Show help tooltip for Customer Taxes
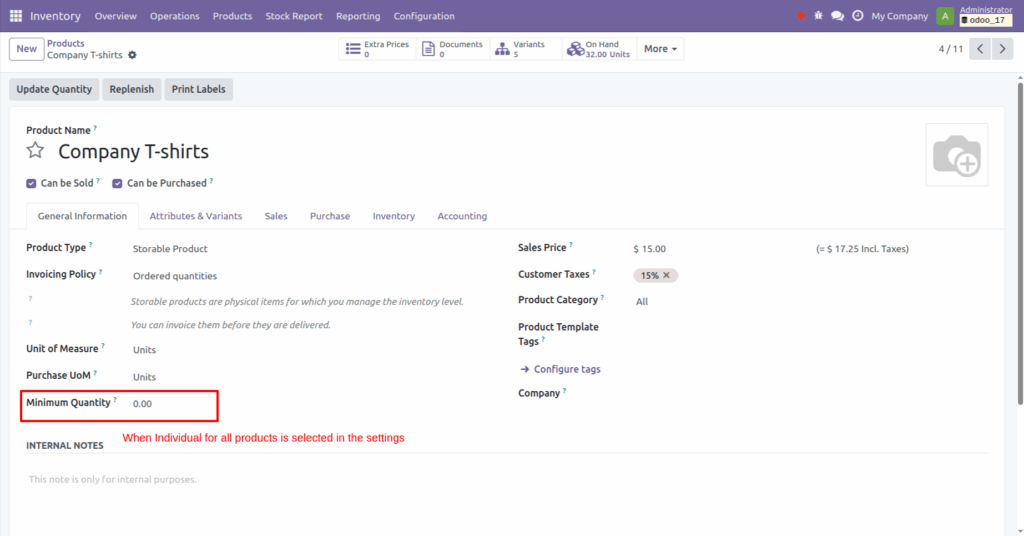This screenshot has height=536, width=1024. point(594,272)
